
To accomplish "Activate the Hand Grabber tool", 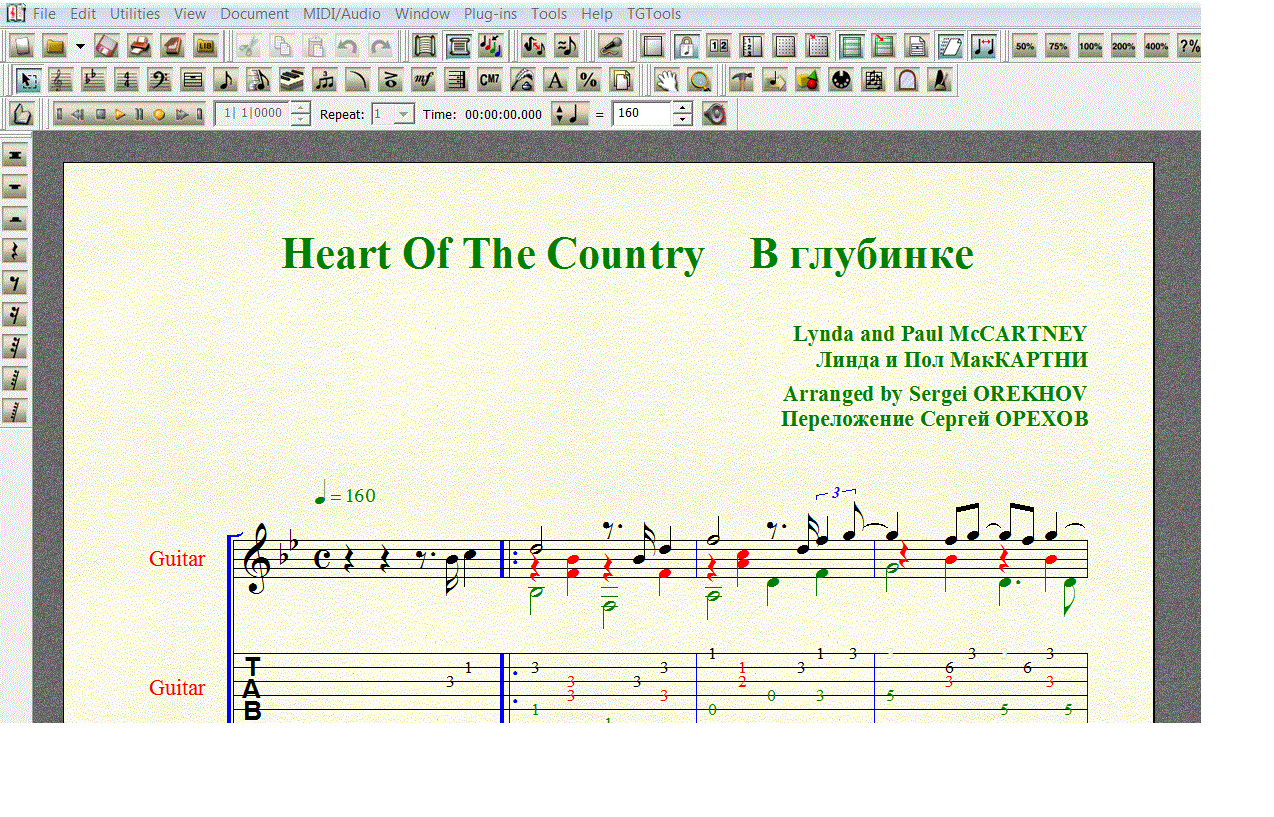I will [x=667, y=81].
